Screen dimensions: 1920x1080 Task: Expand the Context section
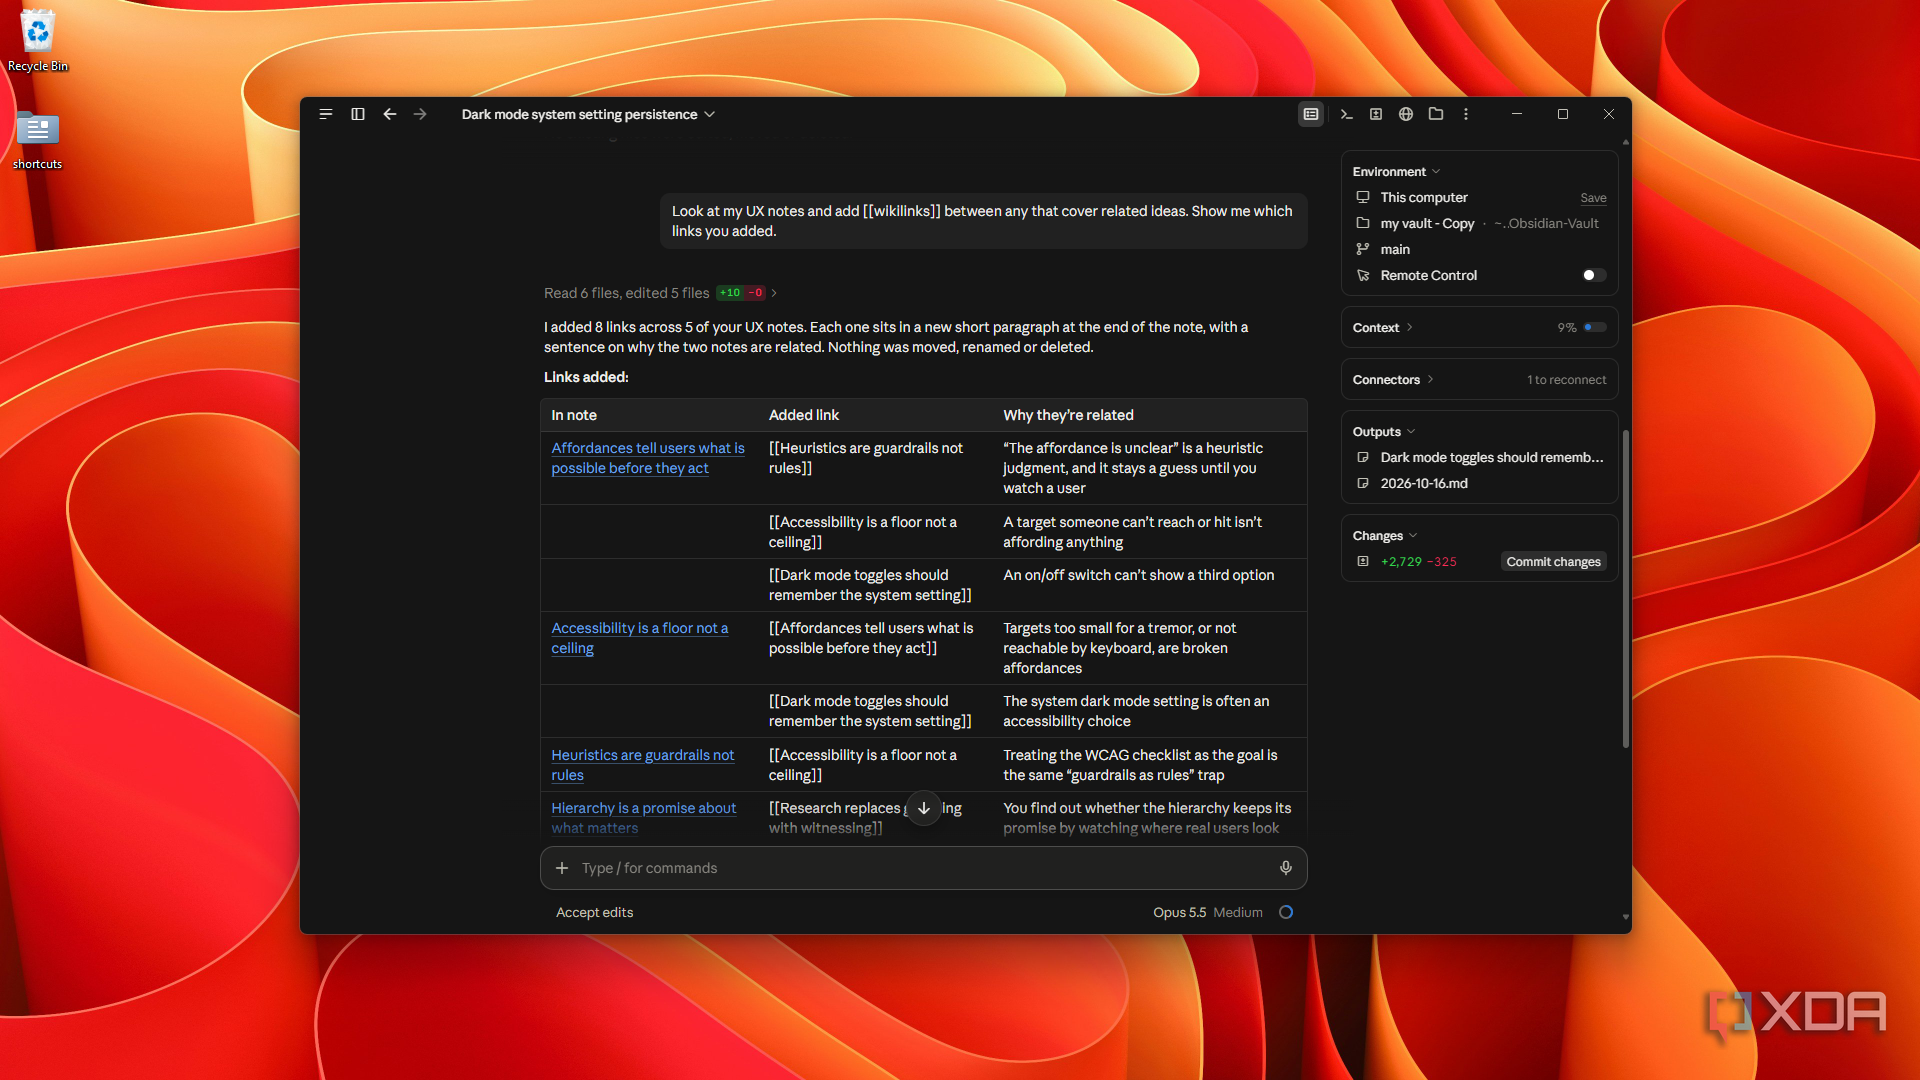coord(1382,327)
